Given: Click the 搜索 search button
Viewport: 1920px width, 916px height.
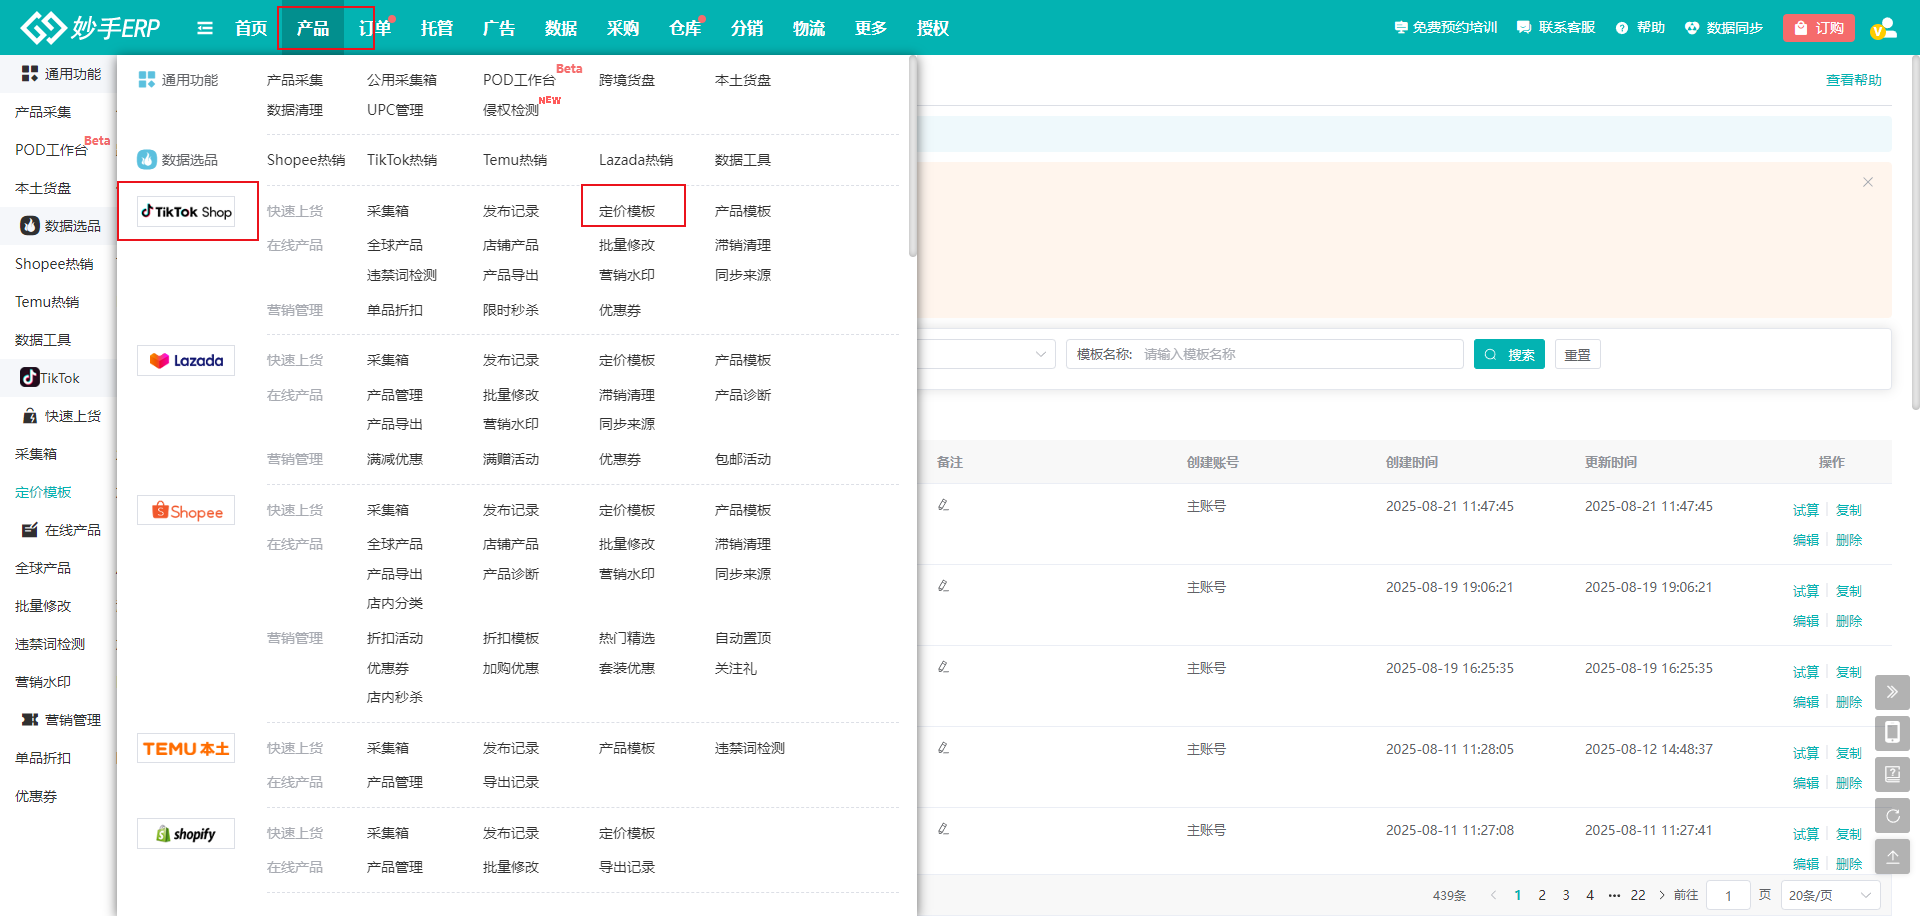Looking at the screenshot, I should pos(1509,354).
